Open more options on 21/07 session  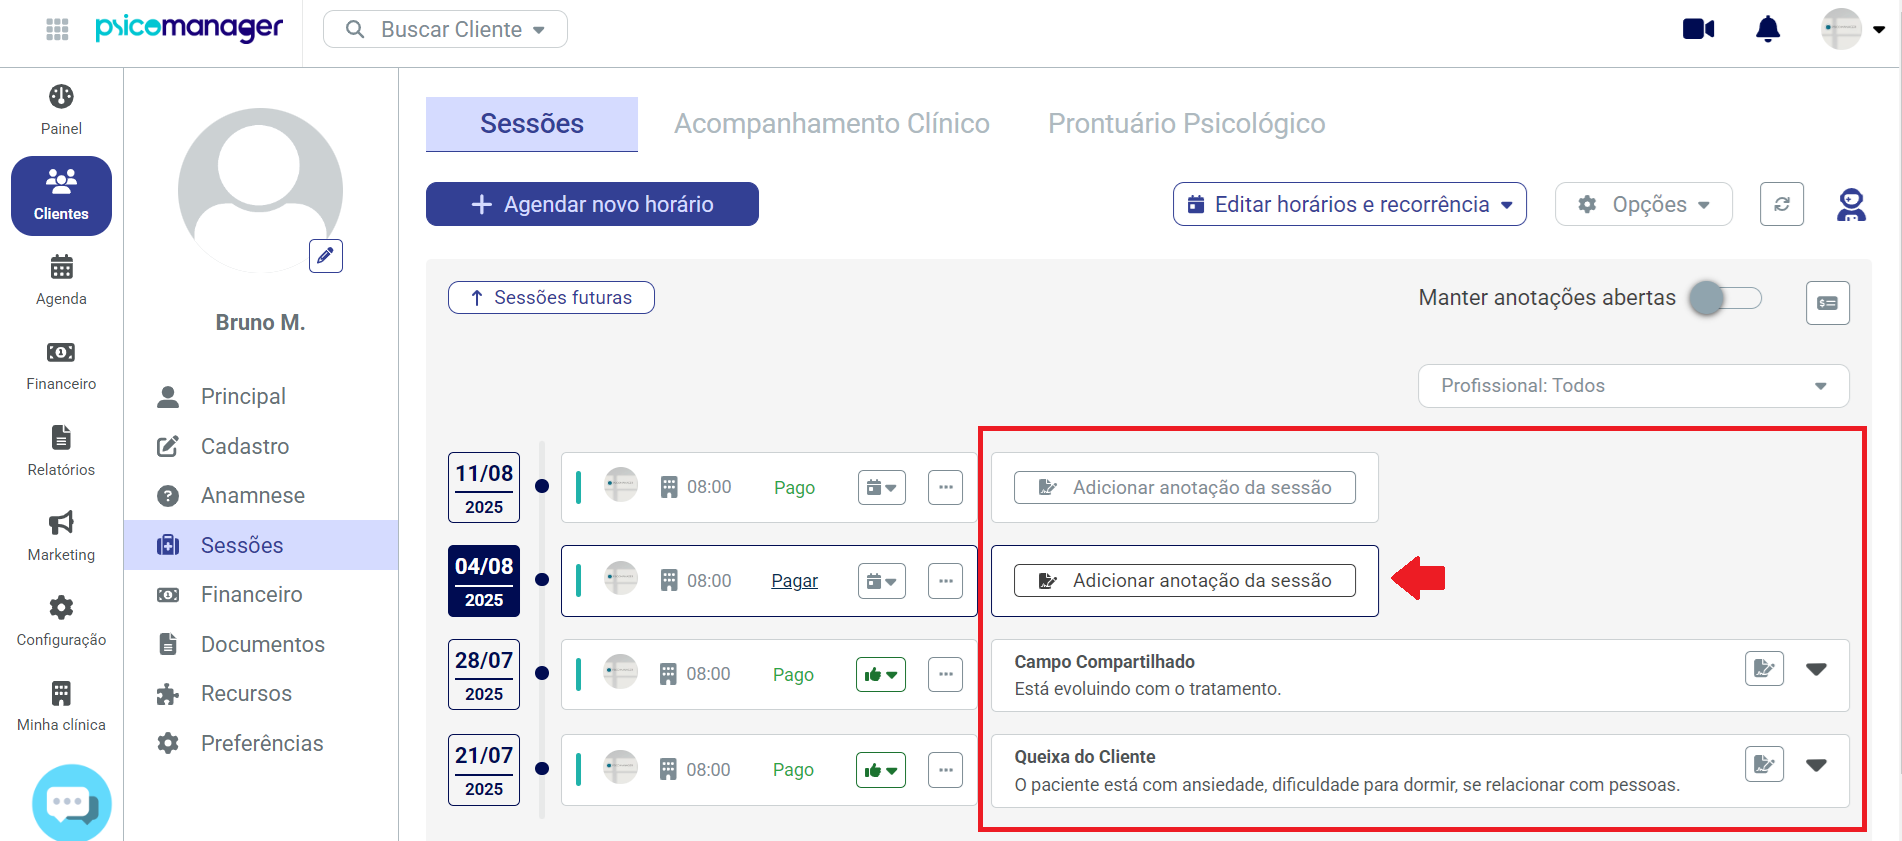(945, 770)
